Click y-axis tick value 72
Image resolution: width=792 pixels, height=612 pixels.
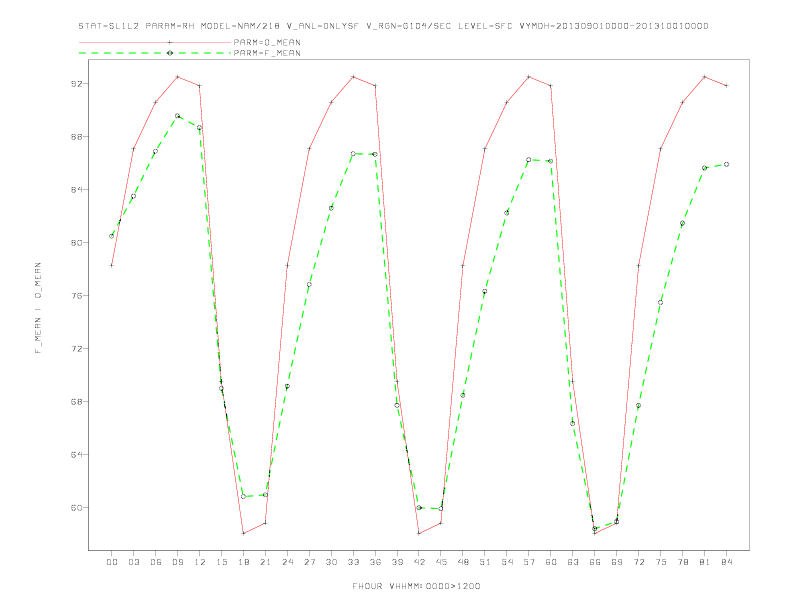(x=76, y=349)
